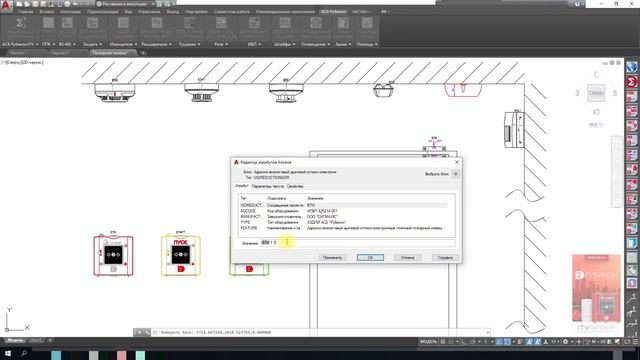Screen dimensions: 640x360
Task: Click the Open file icon in quick access
Action: pos(27,4)
